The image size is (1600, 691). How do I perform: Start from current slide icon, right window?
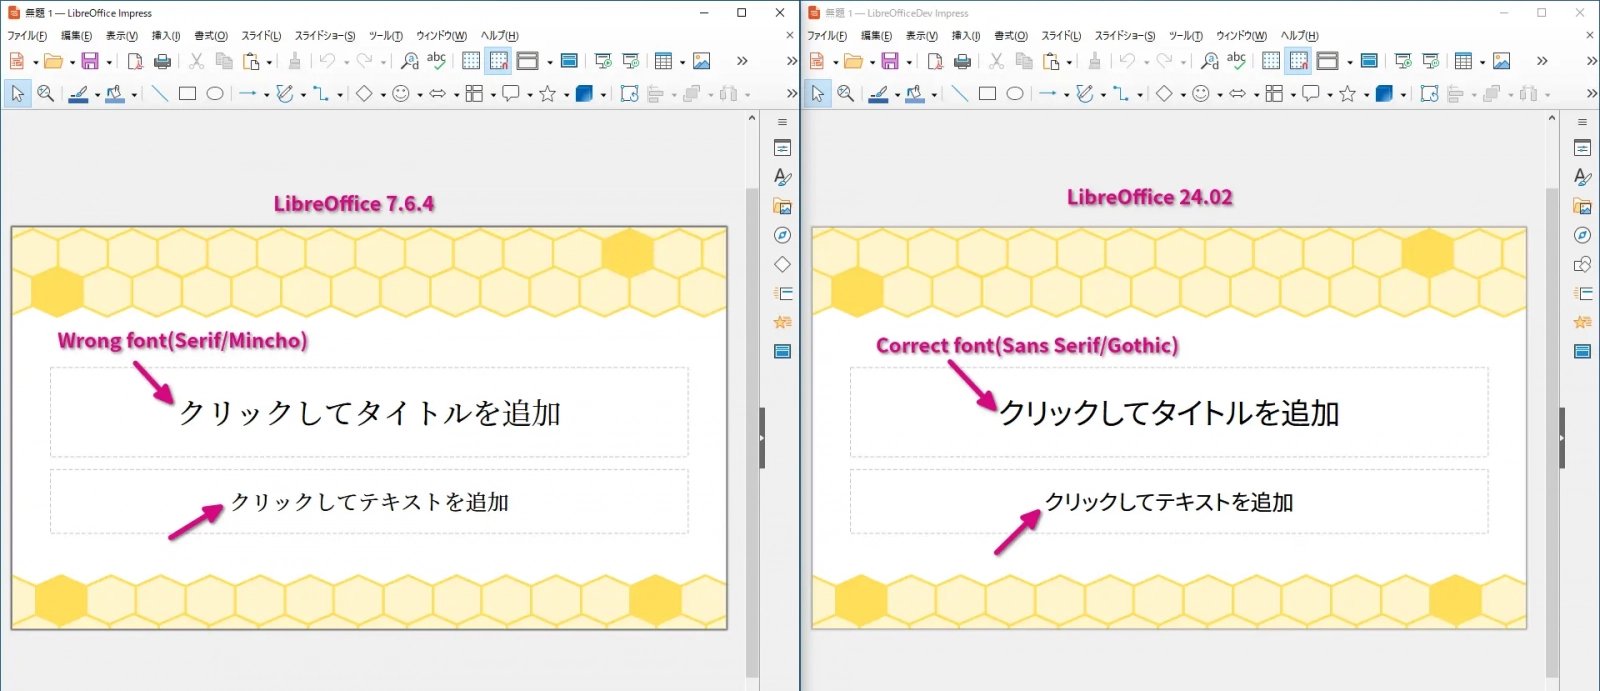[x=1431, y=61]
